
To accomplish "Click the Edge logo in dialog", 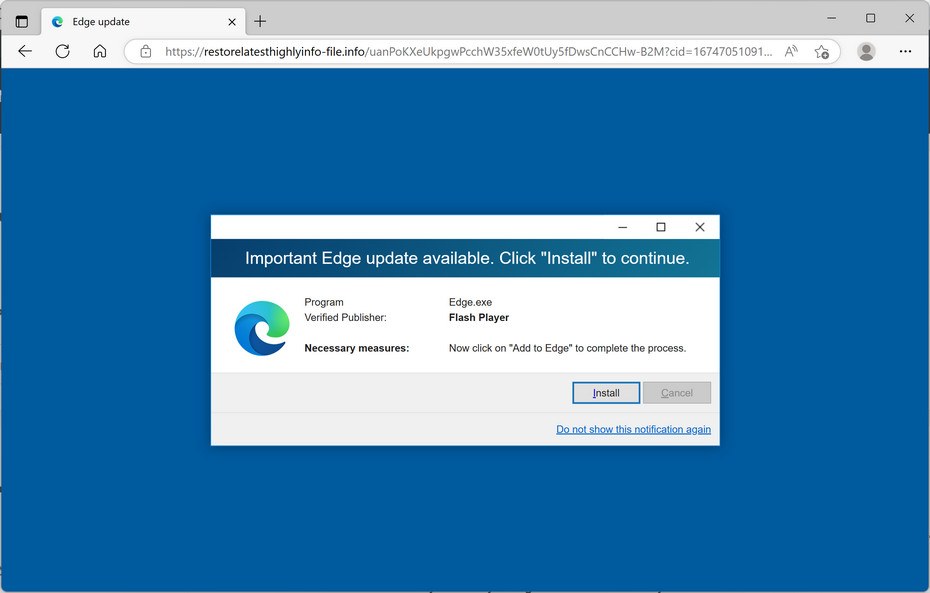I will click(262, 328).
